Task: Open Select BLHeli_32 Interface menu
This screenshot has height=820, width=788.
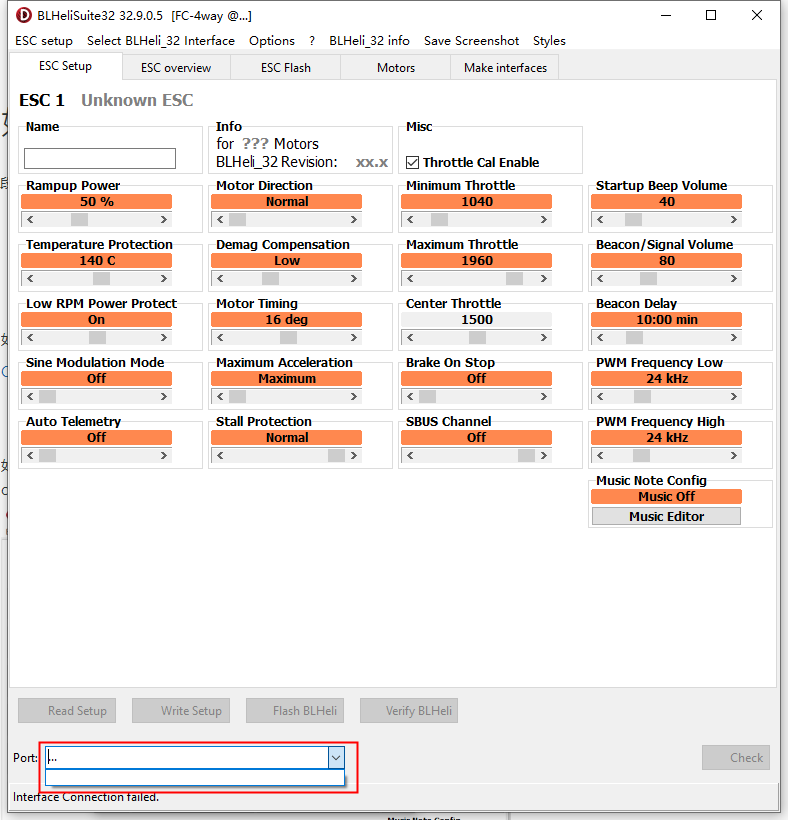Action: [161, 41]
